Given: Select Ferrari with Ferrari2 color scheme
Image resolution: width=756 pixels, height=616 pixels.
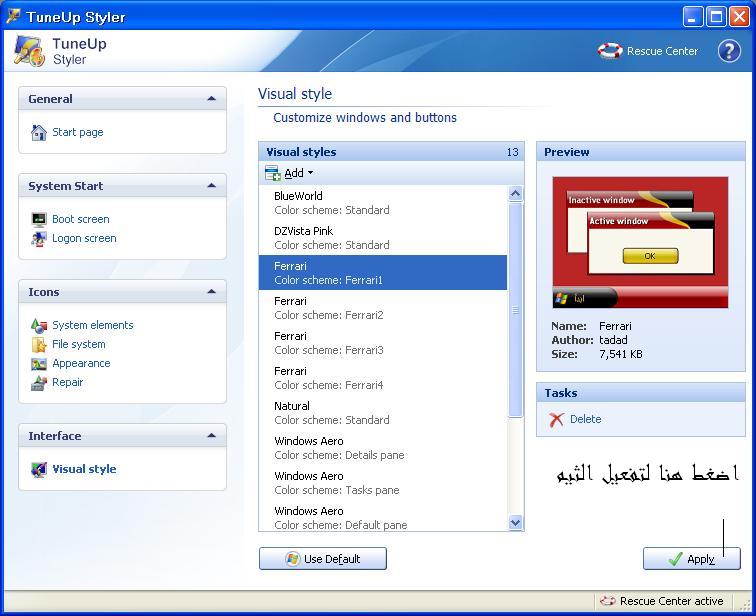Looking at the screenshot, I should click(383, 308).
